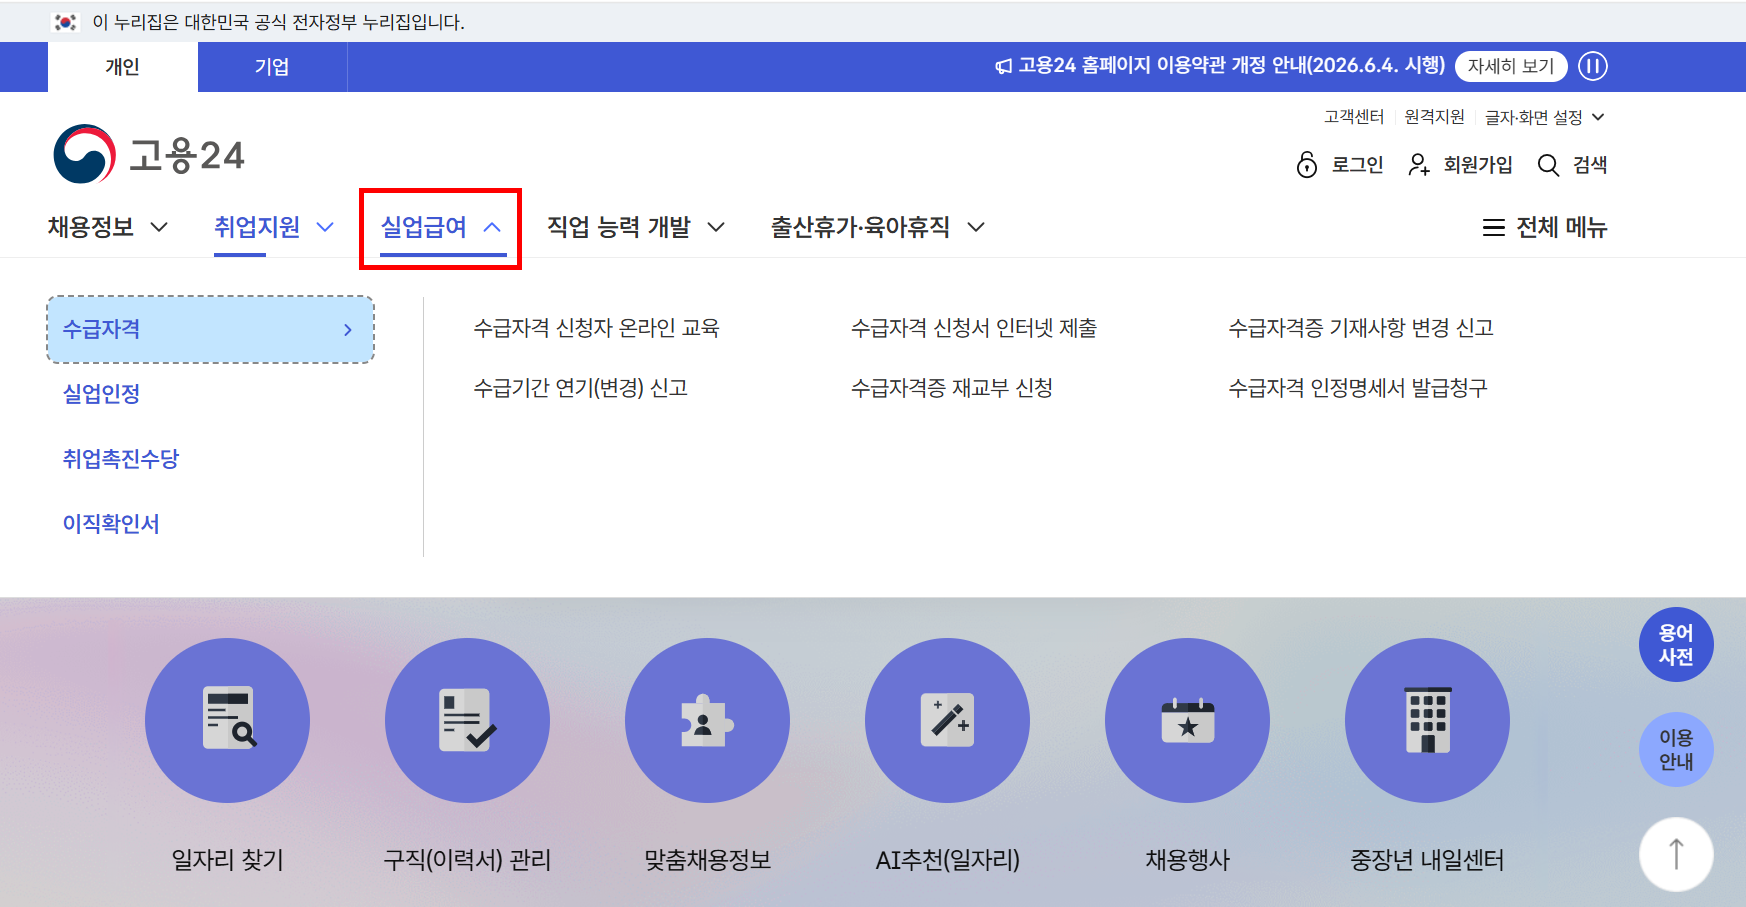Open 수급자격증 재교부 신청

pyautogui.click(x=952, y=388)
